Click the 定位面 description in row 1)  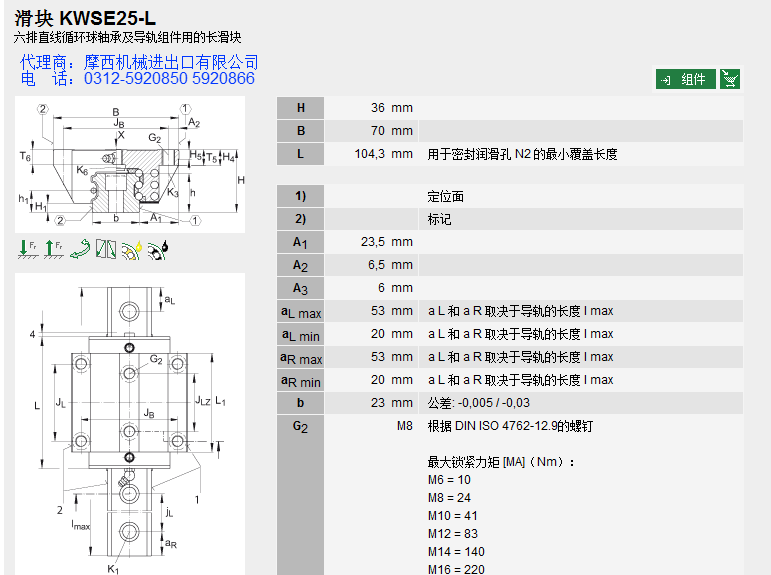tap(446, 197)
